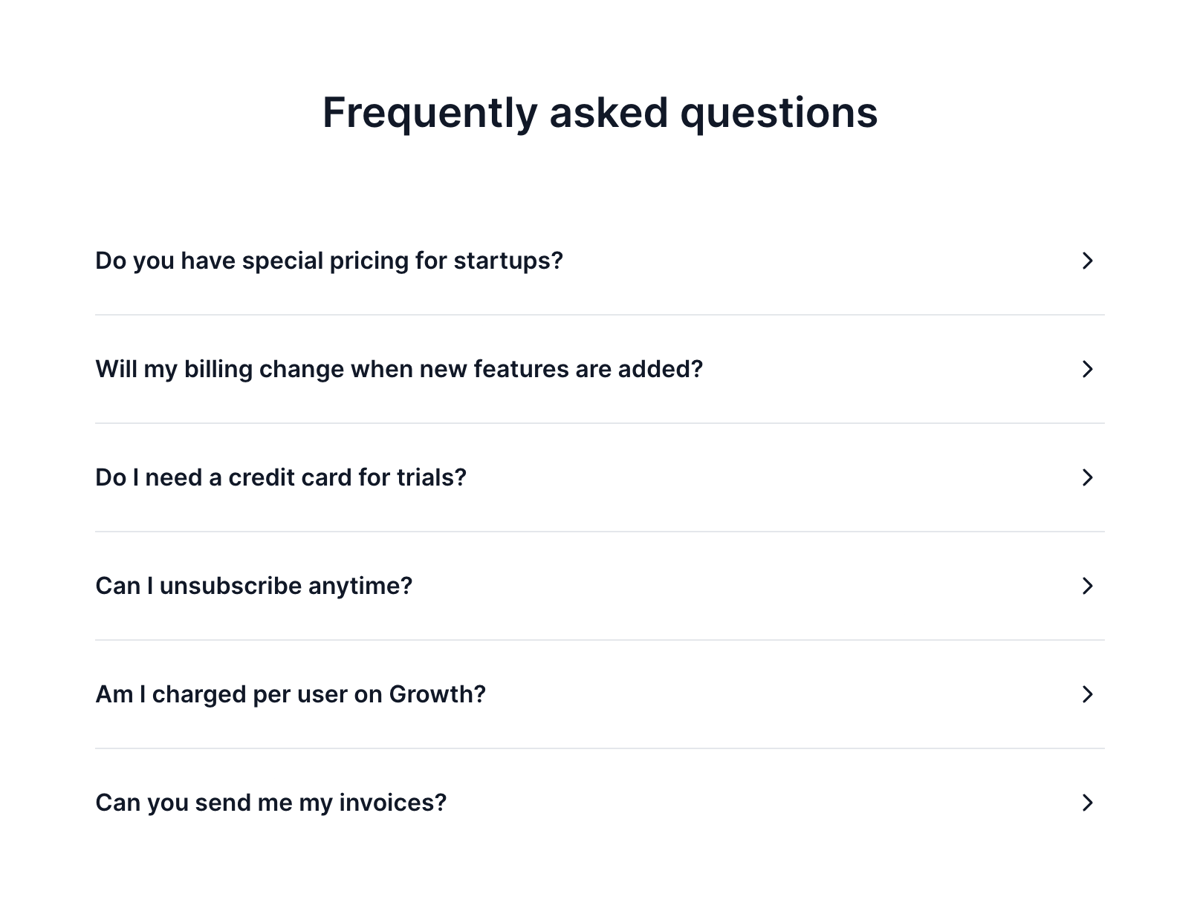The height and width of the screenshot is (911, 1200).
Task: Open 'Do I need a credit card for trials?'
Action: coord(280,477)
